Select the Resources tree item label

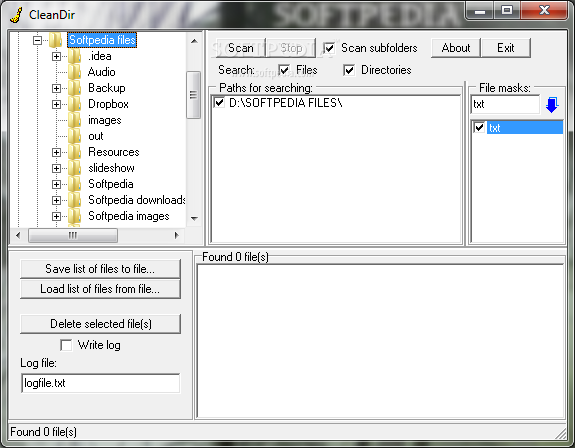tap(114, 152)
